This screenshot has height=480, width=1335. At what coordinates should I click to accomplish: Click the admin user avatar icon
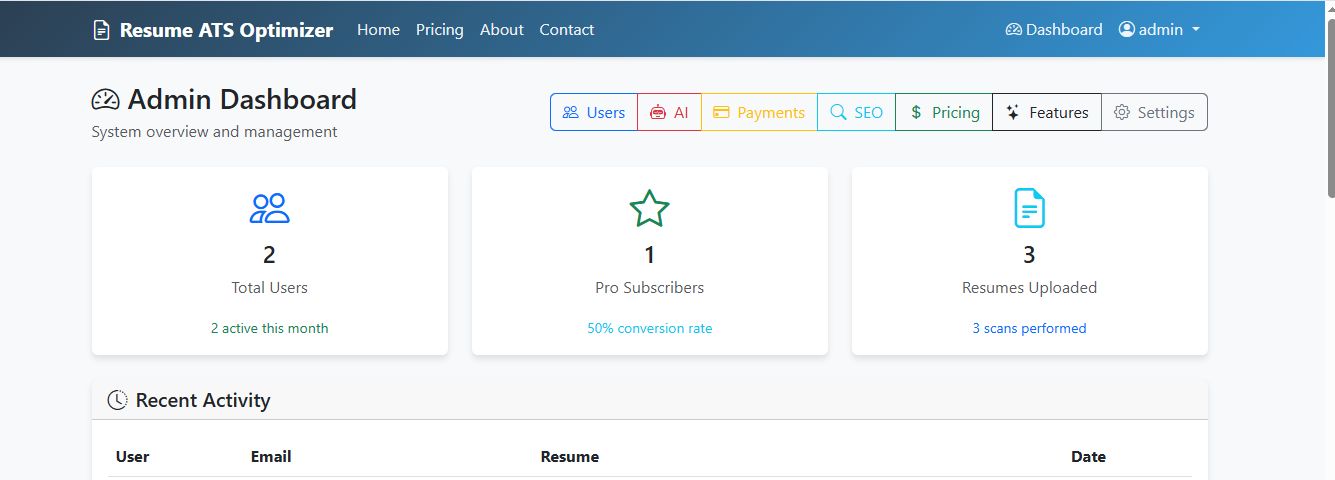point(1127,30)
